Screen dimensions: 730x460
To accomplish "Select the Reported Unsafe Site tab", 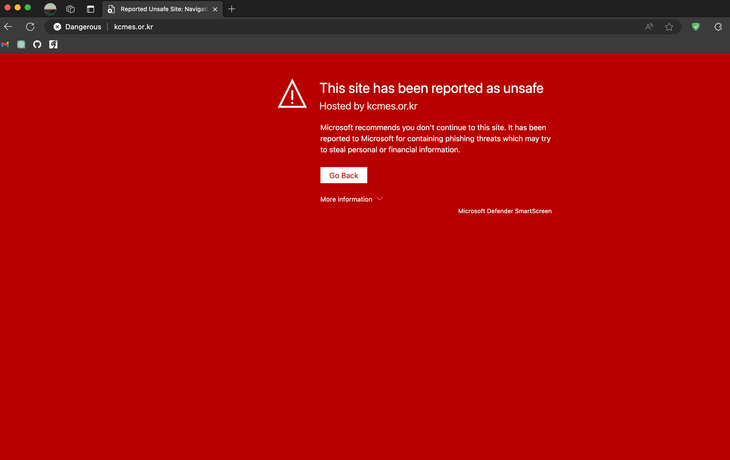I will click(x=162, y=9).
